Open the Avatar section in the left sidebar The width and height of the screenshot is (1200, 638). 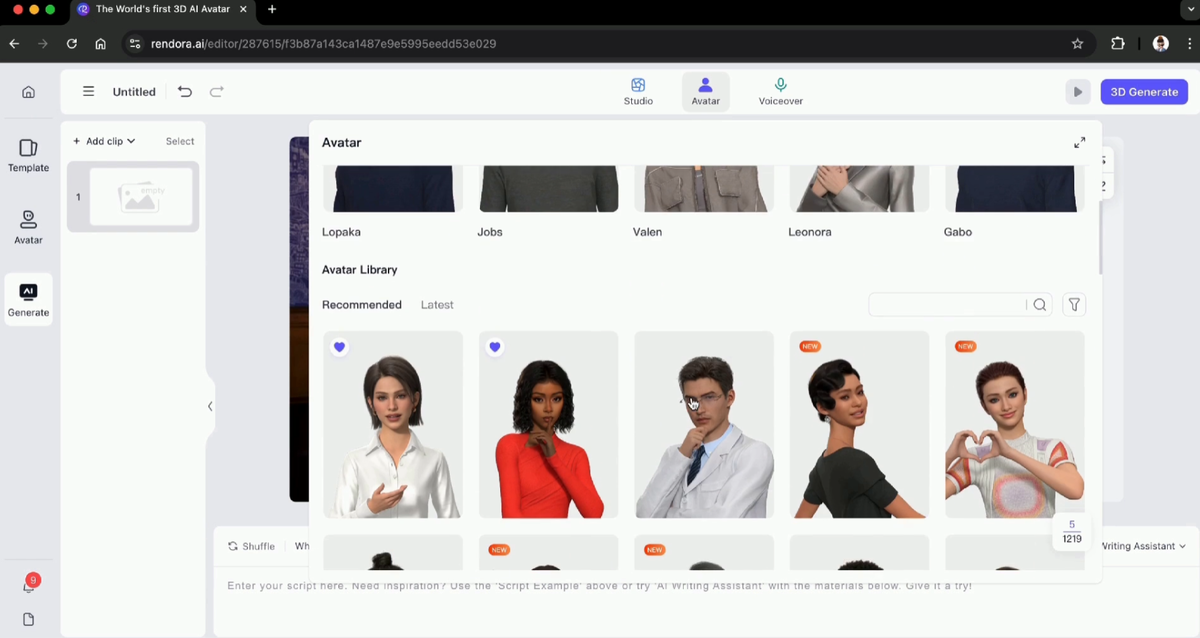[28, 227]
